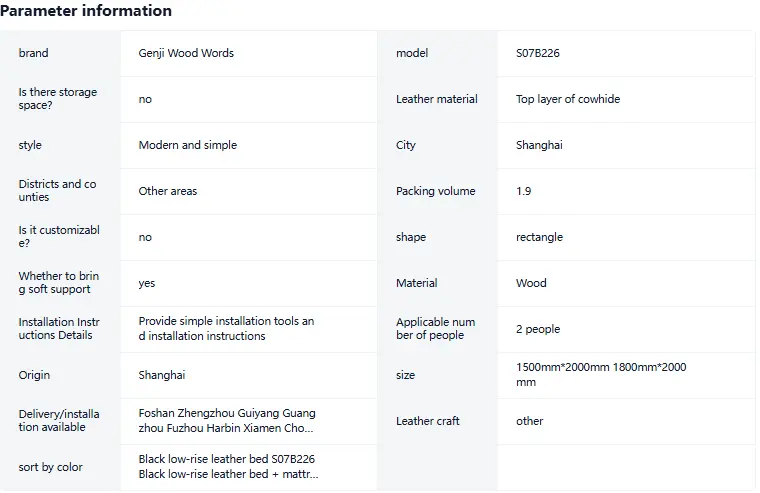Expand the truncated sort by color value
The width and height of the screenshot is (760, 493).
coord(228,466)
